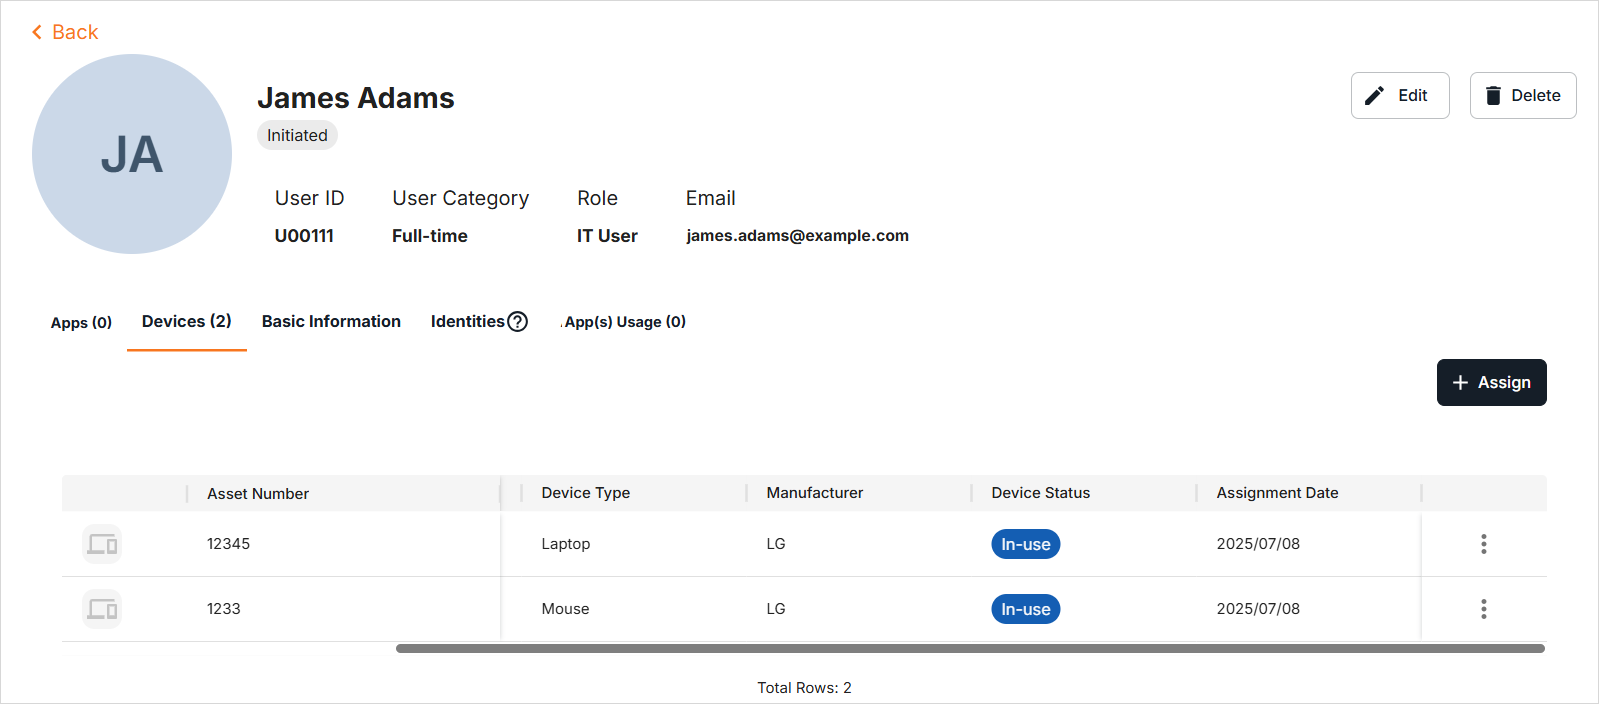Click the Device Type column header
Screen dimensions: 1599x704
tap(585, 493)
